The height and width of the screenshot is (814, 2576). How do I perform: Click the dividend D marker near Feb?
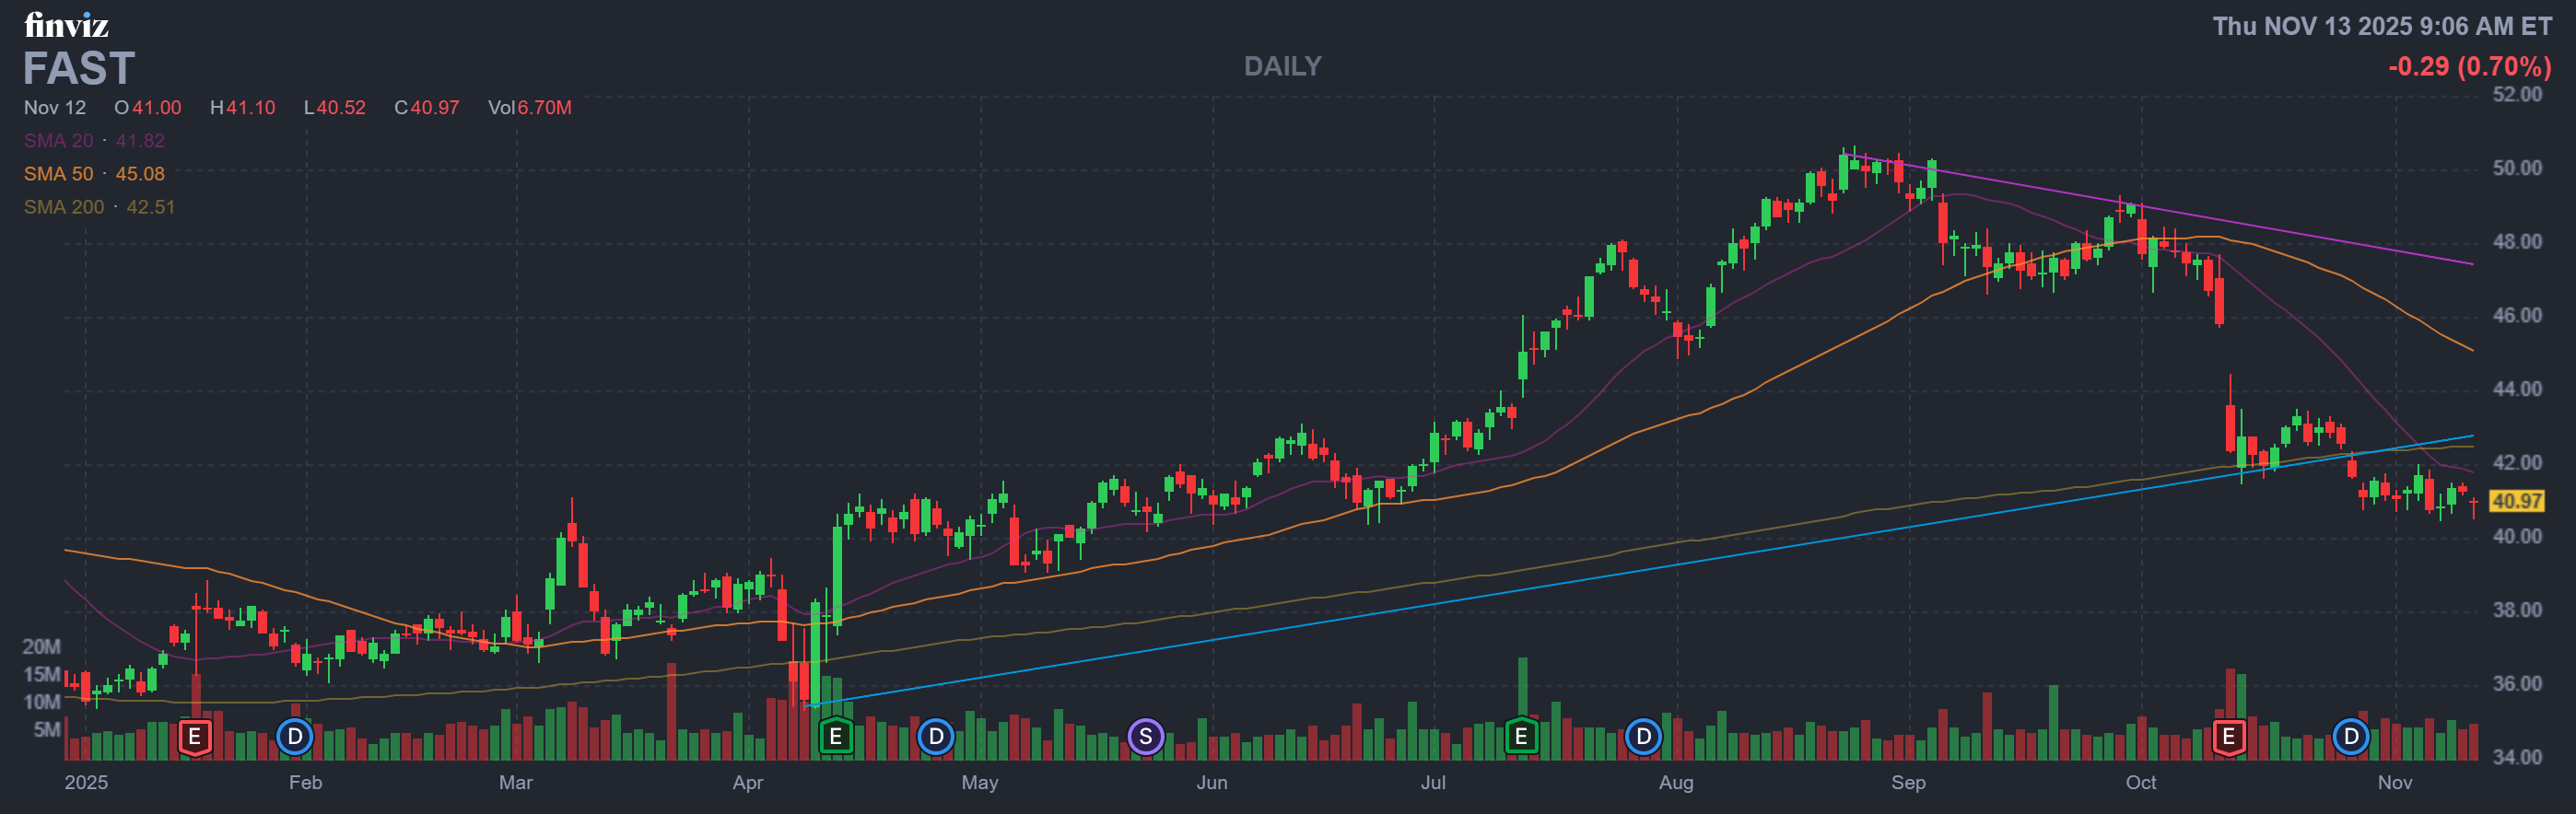(295, 738)
